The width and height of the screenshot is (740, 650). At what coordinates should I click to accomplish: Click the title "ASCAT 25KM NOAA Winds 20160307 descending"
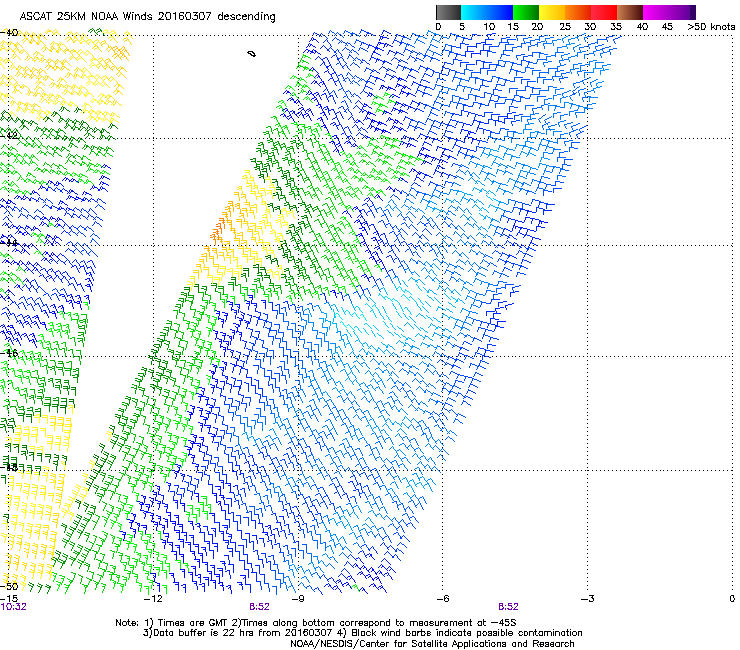(x=147, y=16)
